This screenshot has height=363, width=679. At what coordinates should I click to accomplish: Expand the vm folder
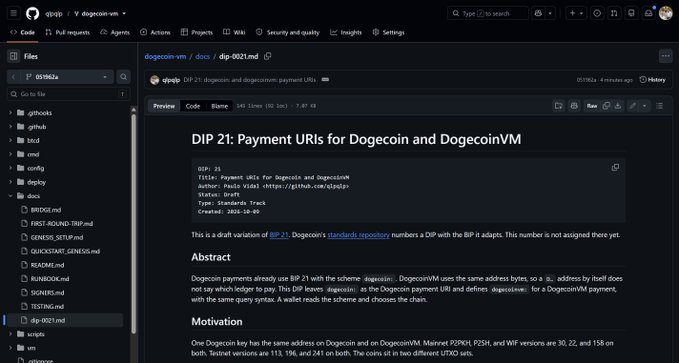pyautogui.click(x=10, y=348)
